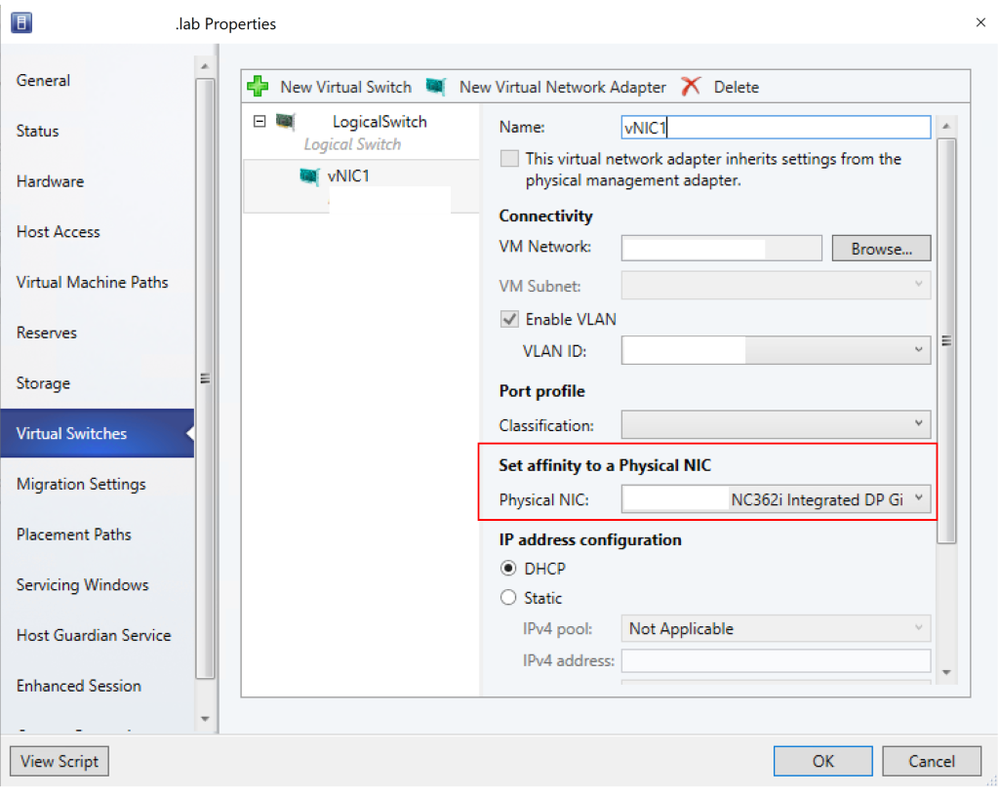Open the Virtual Machine Paths page
Viewport: 999px width, 790px height.
click(x=97, y=282)
